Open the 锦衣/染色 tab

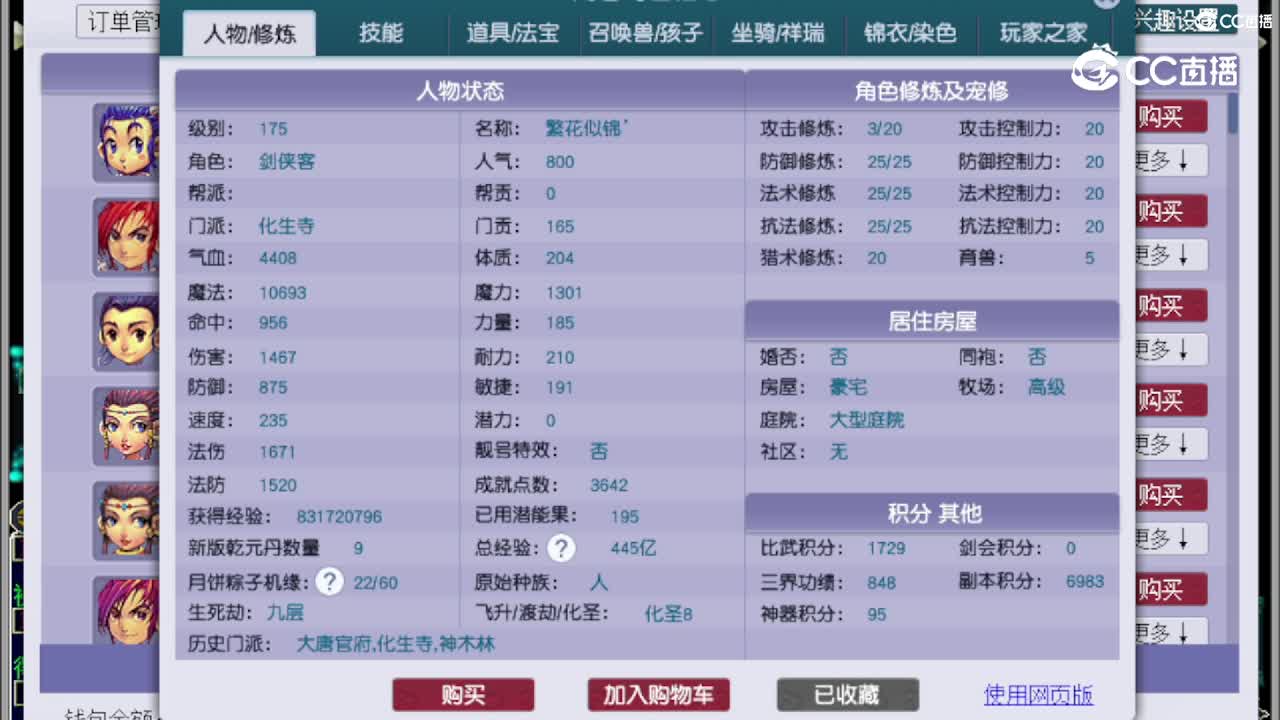[909, 33]
